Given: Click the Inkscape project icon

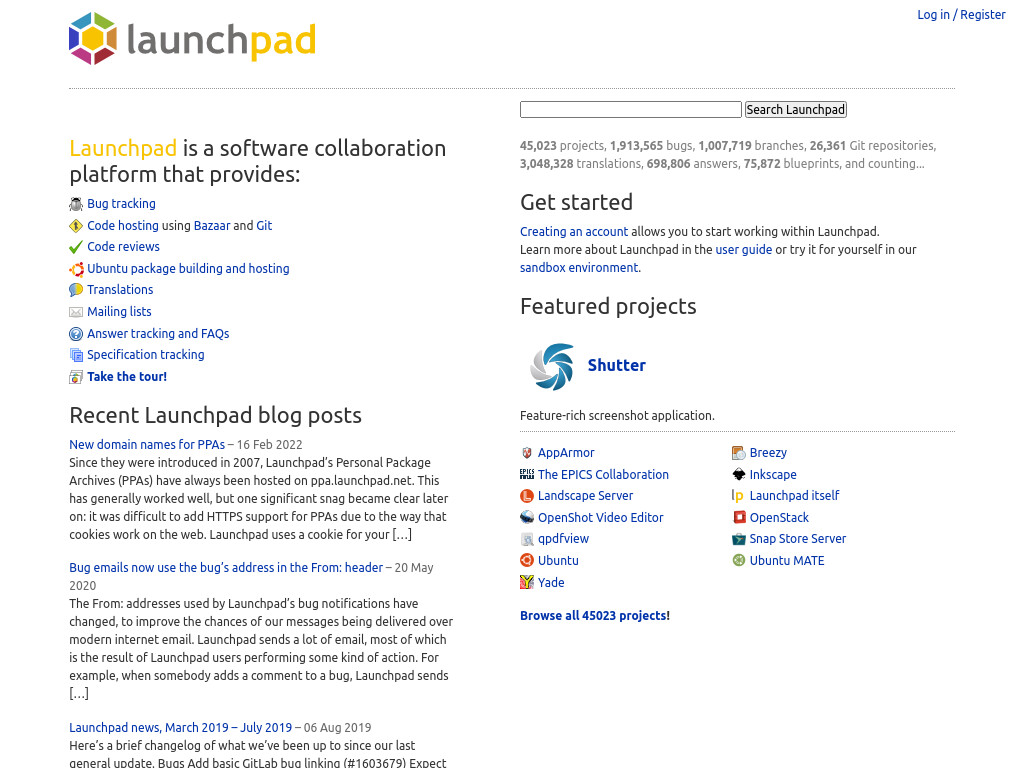Looking at the screenshot, I should click(x=738, y=474).
